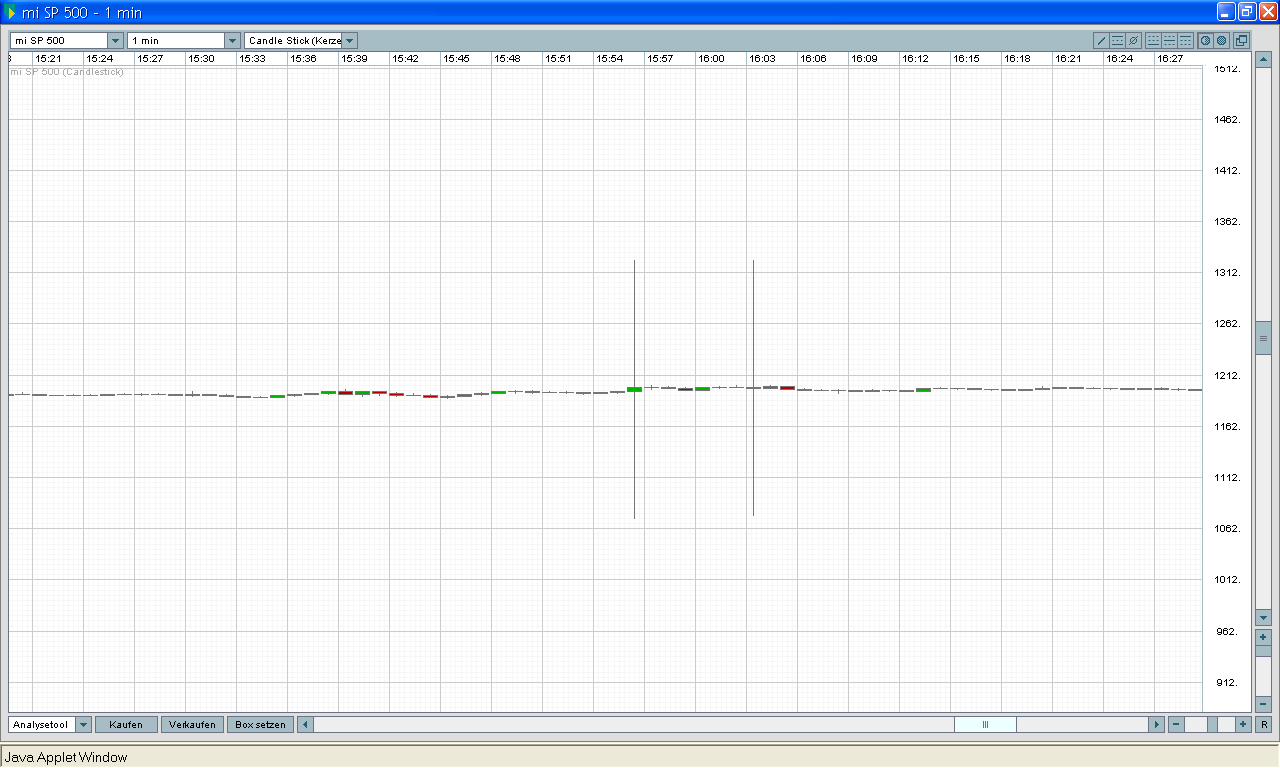Click the horizontal scrollbar thumb
The width and height of the screenshot is (1280, 768).
(985, 725)
